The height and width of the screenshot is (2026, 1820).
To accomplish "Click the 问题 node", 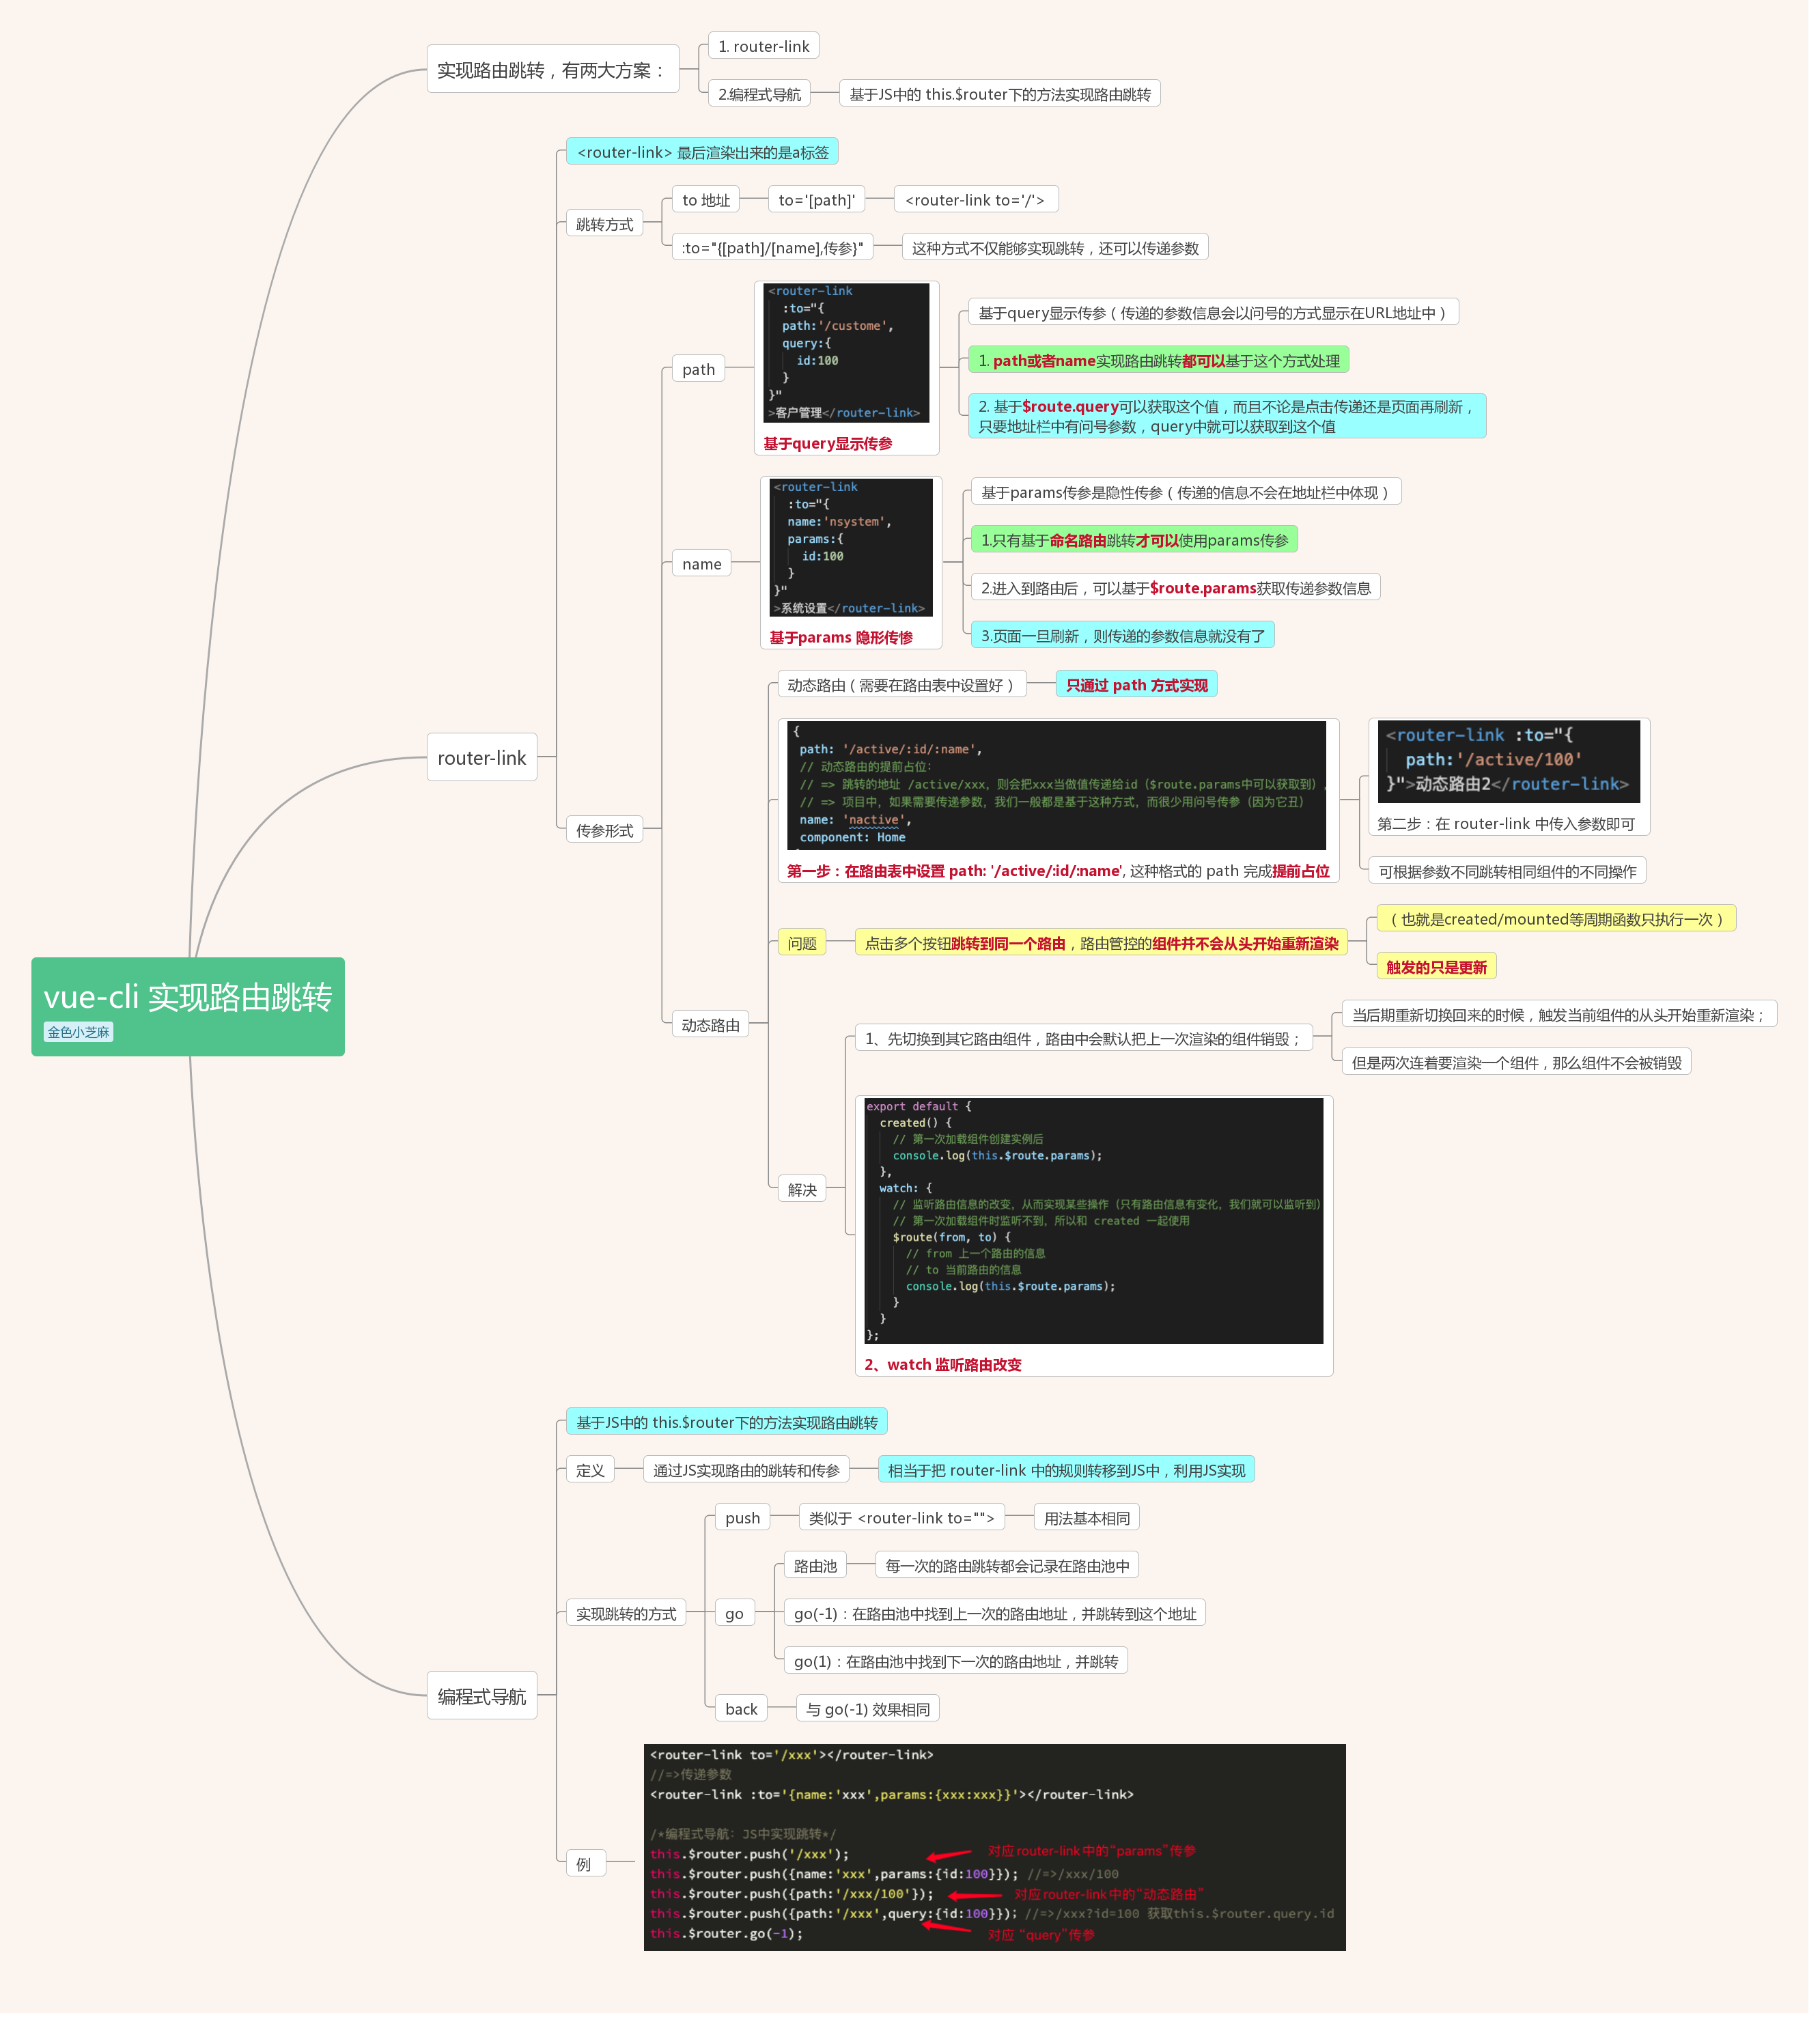I will (802, 941).
